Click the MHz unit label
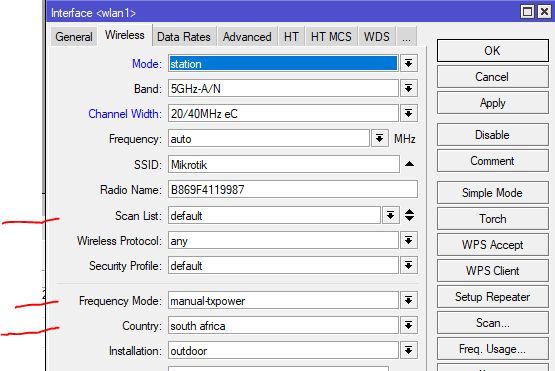Viewport: 555px width, 371px height. 405,139
